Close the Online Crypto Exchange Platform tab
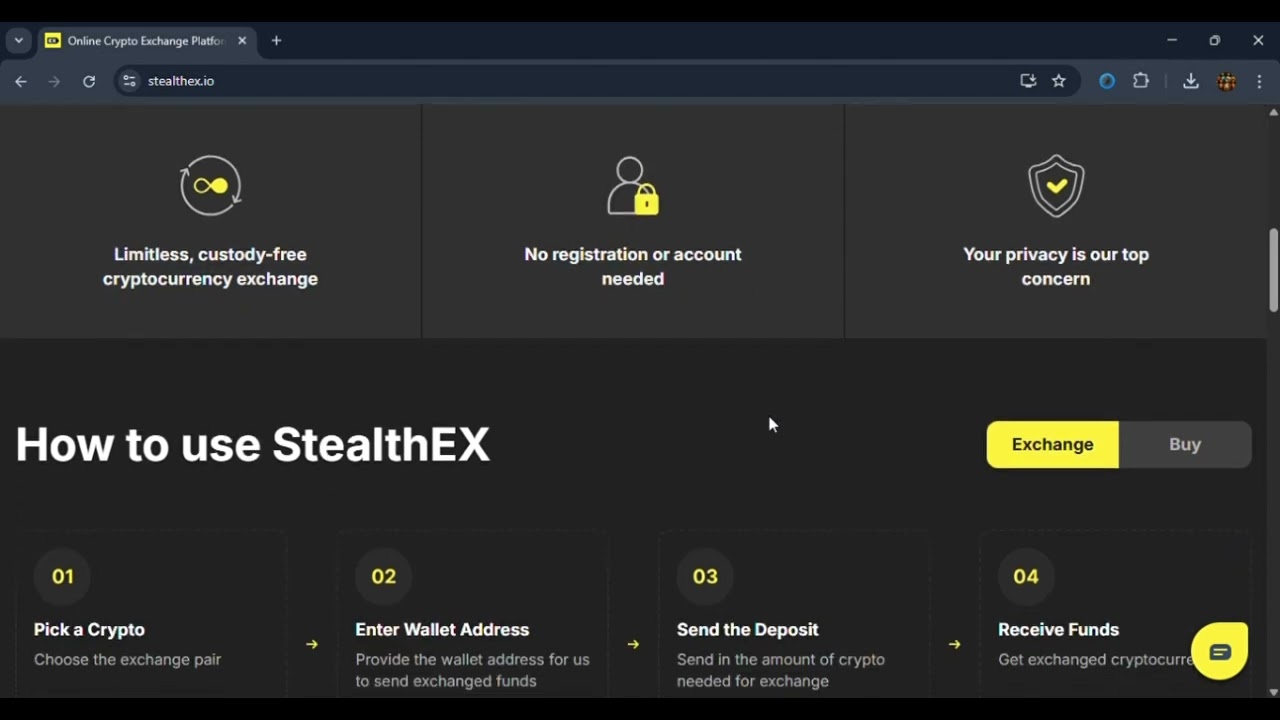The height and width of the screenshot is (720, 1280). click(242, 41)
